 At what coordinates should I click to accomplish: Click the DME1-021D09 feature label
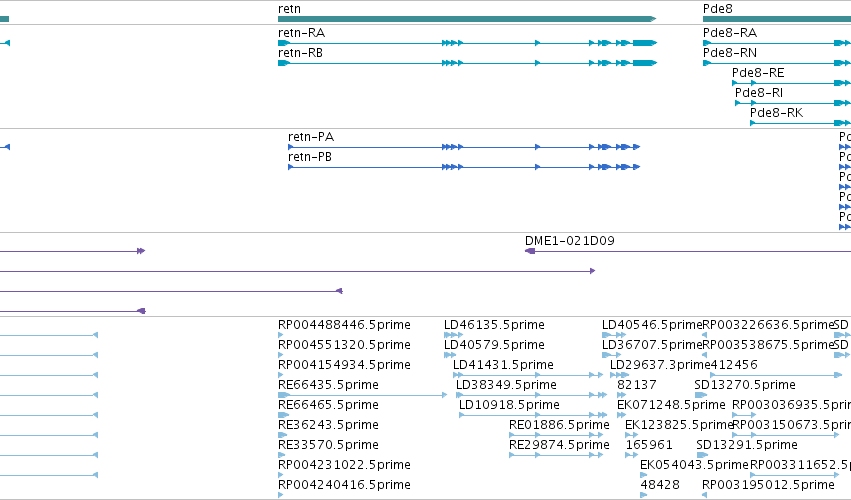569,240
